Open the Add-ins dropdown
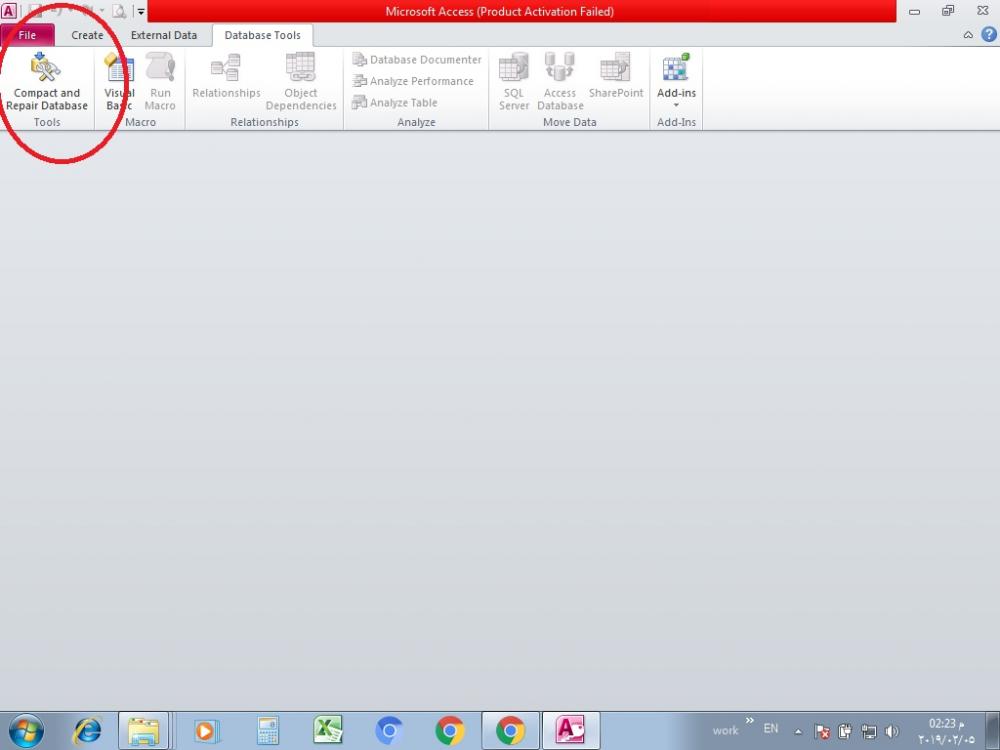Screen dimensions: 1000x750 (x=676, y=82)
